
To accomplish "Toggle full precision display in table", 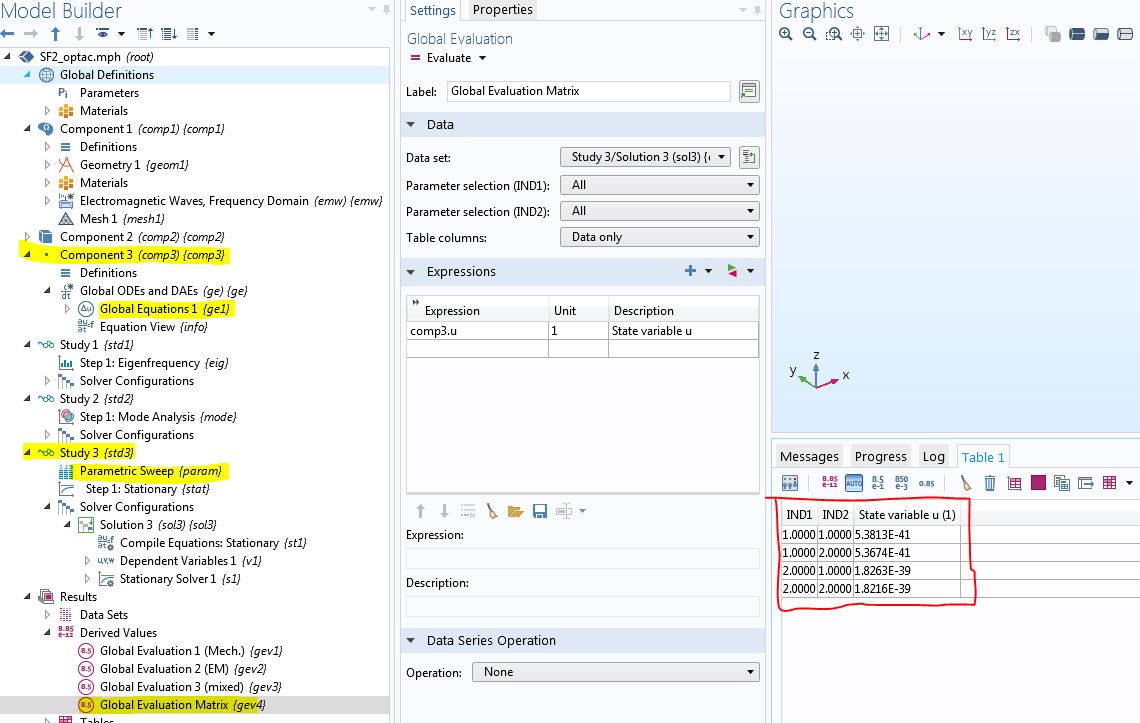I will pos(830,483).
